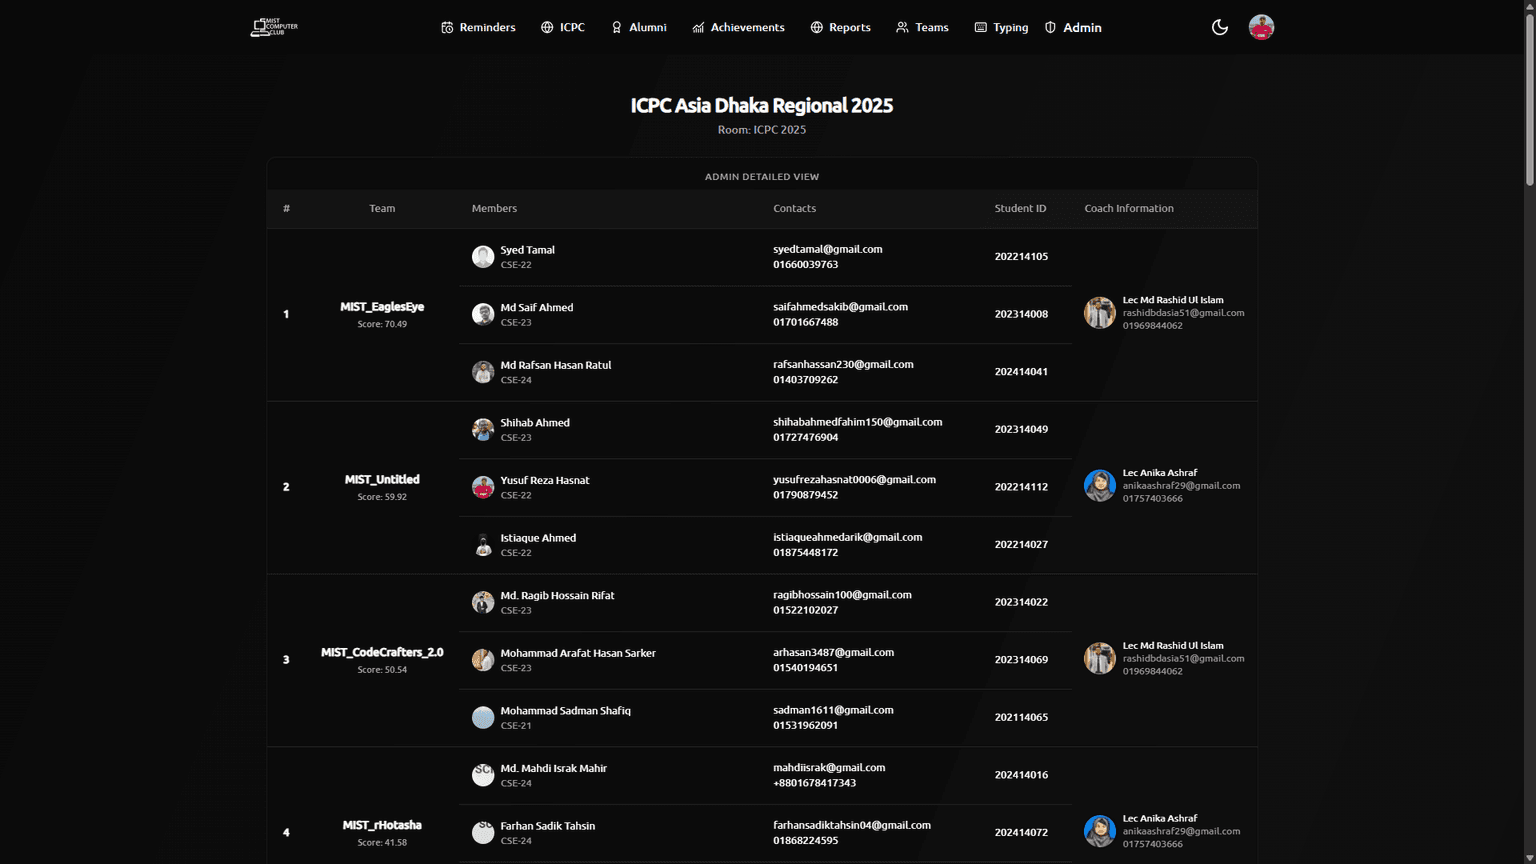This screenshot has width=1536, height=864.
Task: Click coach avatar in MIST_Untitled row
Action: pyautogui.click(x=1100, y=486)
